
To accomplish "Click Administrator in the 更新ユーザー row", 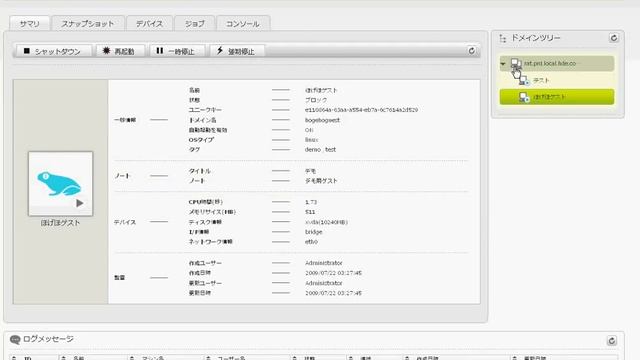I will (324, 283).
